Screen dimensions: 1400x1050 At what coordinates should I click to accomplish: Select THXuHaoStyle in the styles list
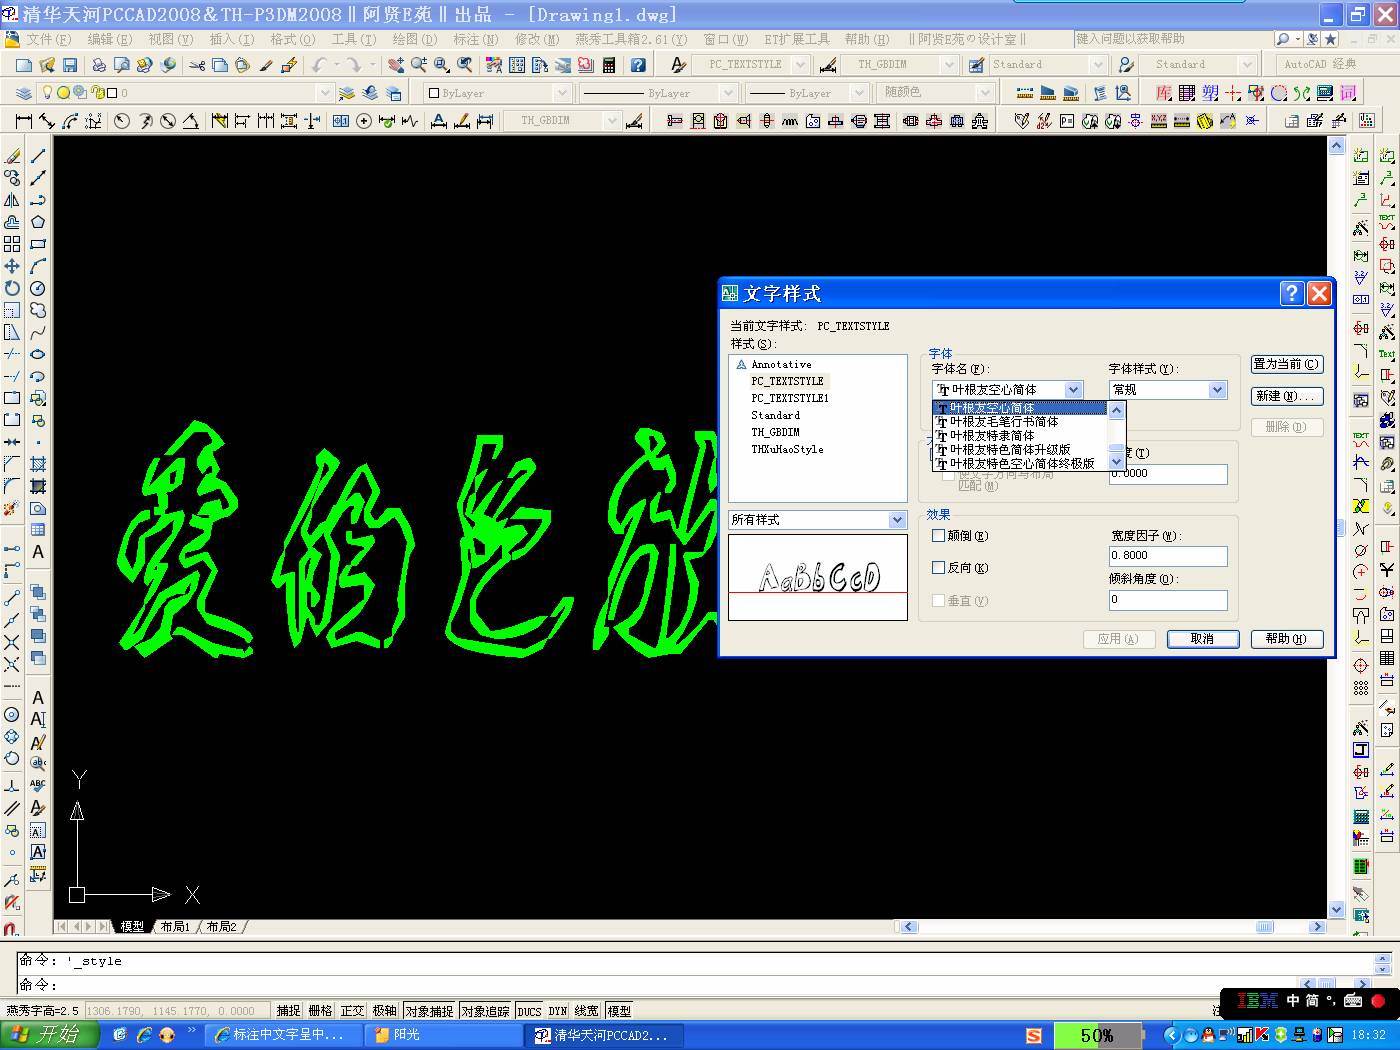[x=788, y=450]
